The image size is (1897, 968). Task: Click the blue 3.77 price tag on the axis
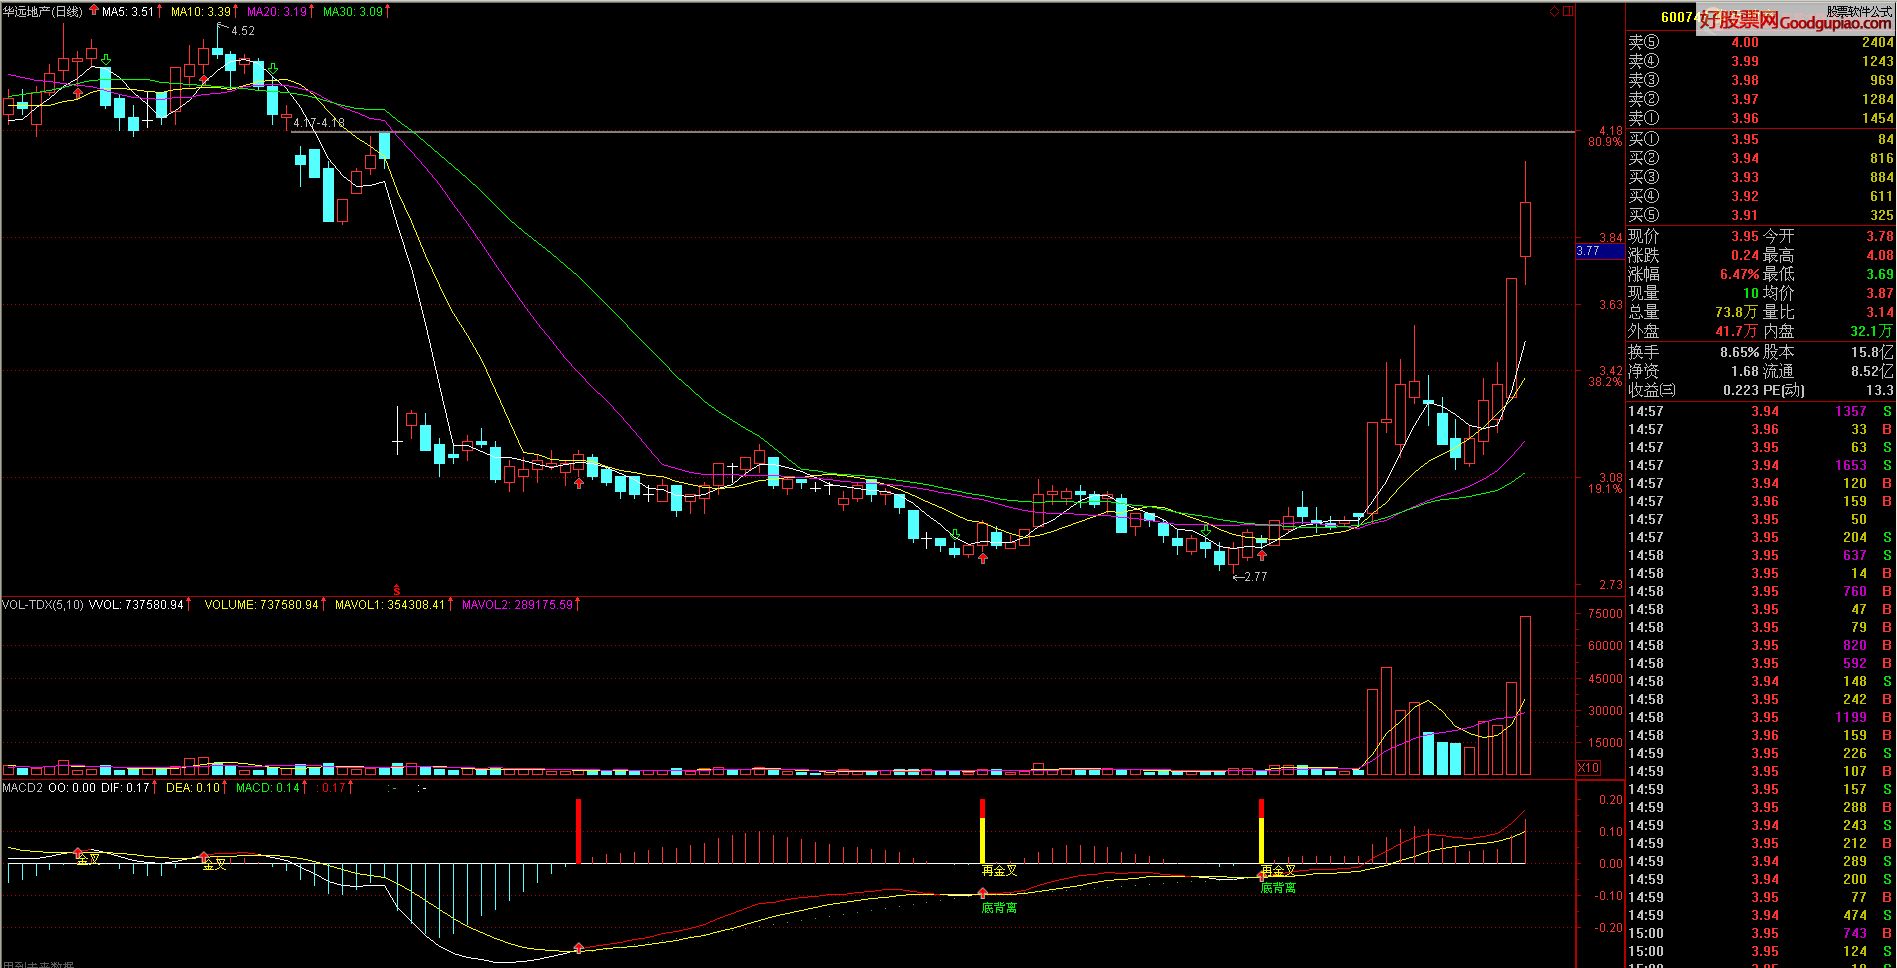click(x=1600, y=251)
